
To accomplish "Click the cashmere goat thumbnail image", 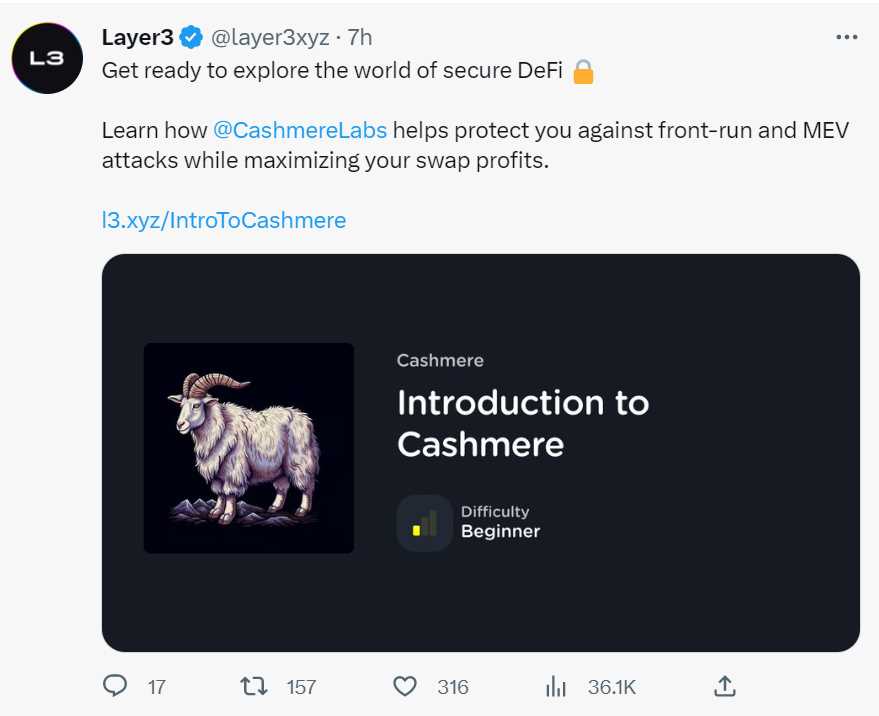I will pos(249,448).
